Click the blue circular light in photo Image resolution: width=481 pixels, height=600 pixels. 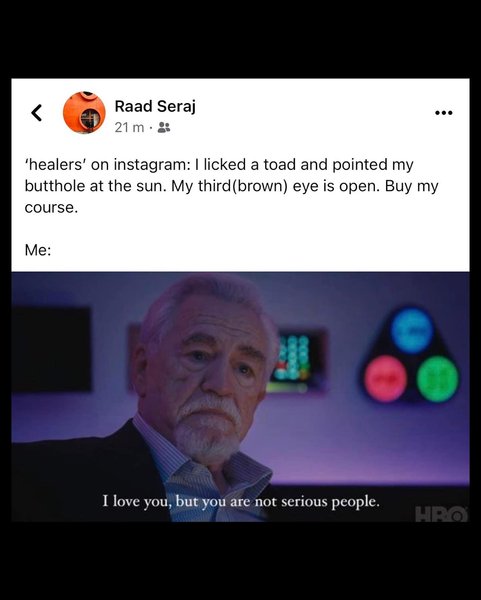coord(412,330)
